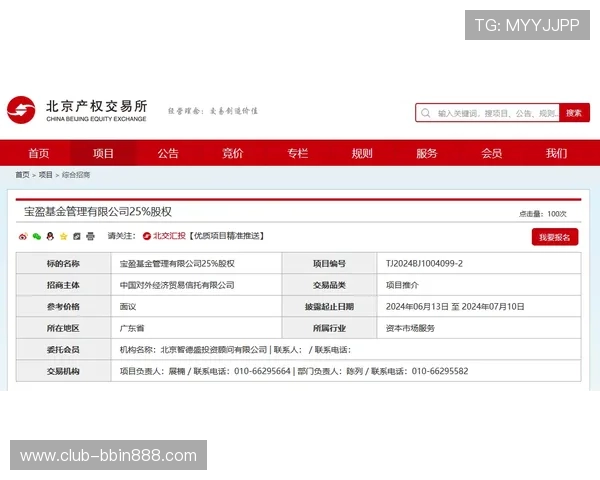This screenshot has height=480, width=600.
Task: Click the 标的名称 value in the table
Action: 177,263
